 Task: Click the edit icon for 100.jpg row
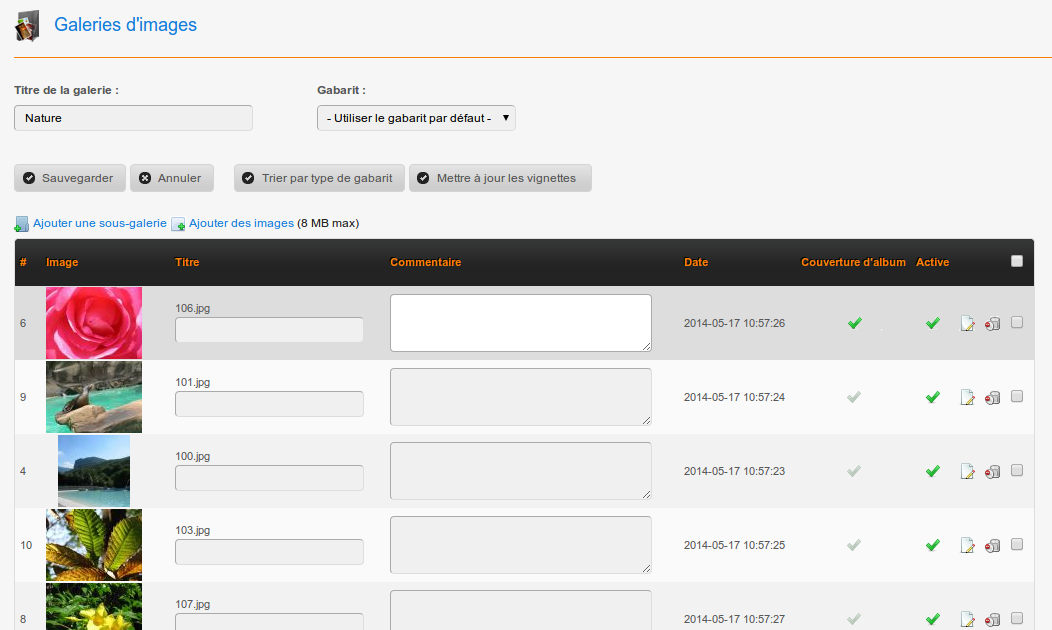(x=967, y=472)
